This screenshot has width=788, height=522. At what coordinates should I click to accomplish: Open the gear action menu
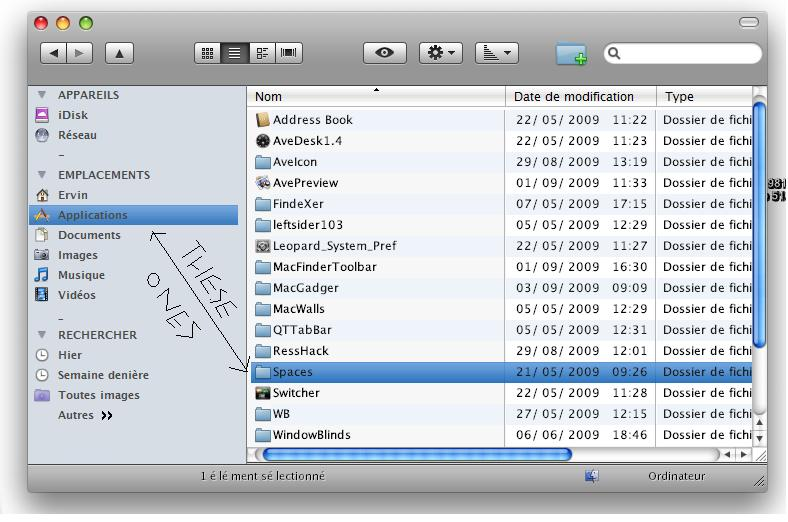coord(441,53)
